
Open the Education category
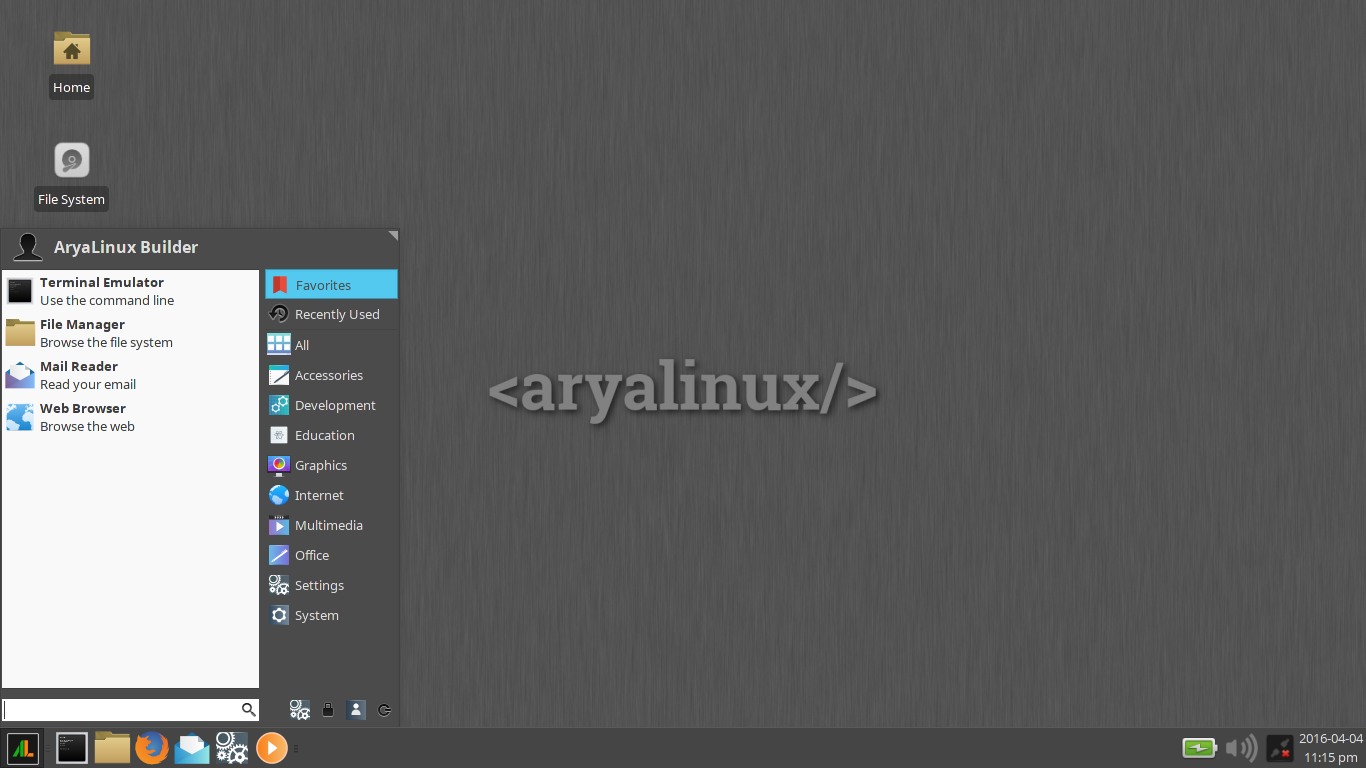pyautogui.click(x=331, y=435)
